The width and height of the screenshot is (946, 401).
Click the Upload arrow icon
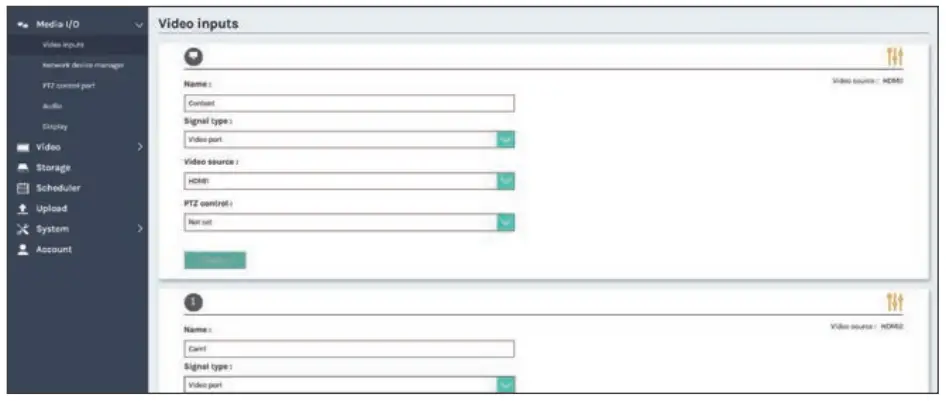[22, 208]
